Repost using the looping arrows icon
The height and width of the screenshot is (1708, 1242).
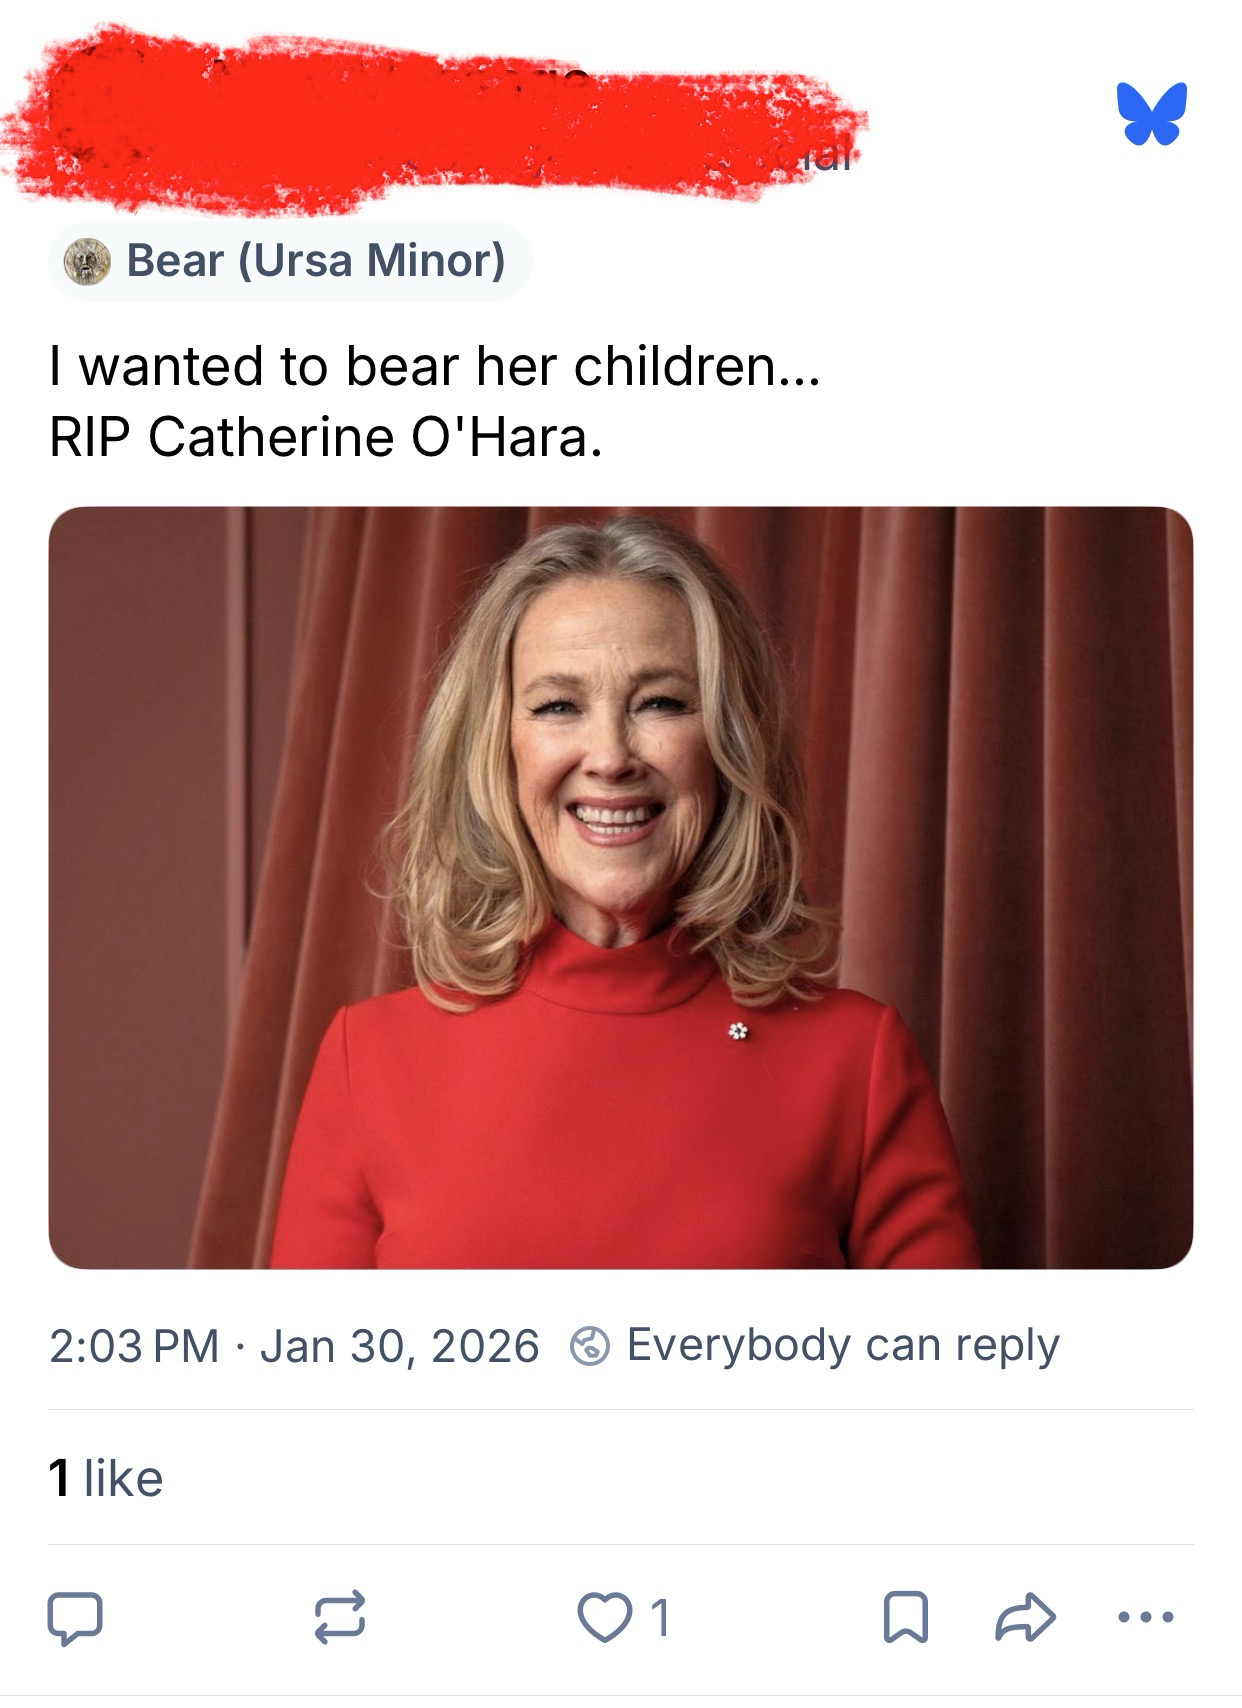point(339,1617)
